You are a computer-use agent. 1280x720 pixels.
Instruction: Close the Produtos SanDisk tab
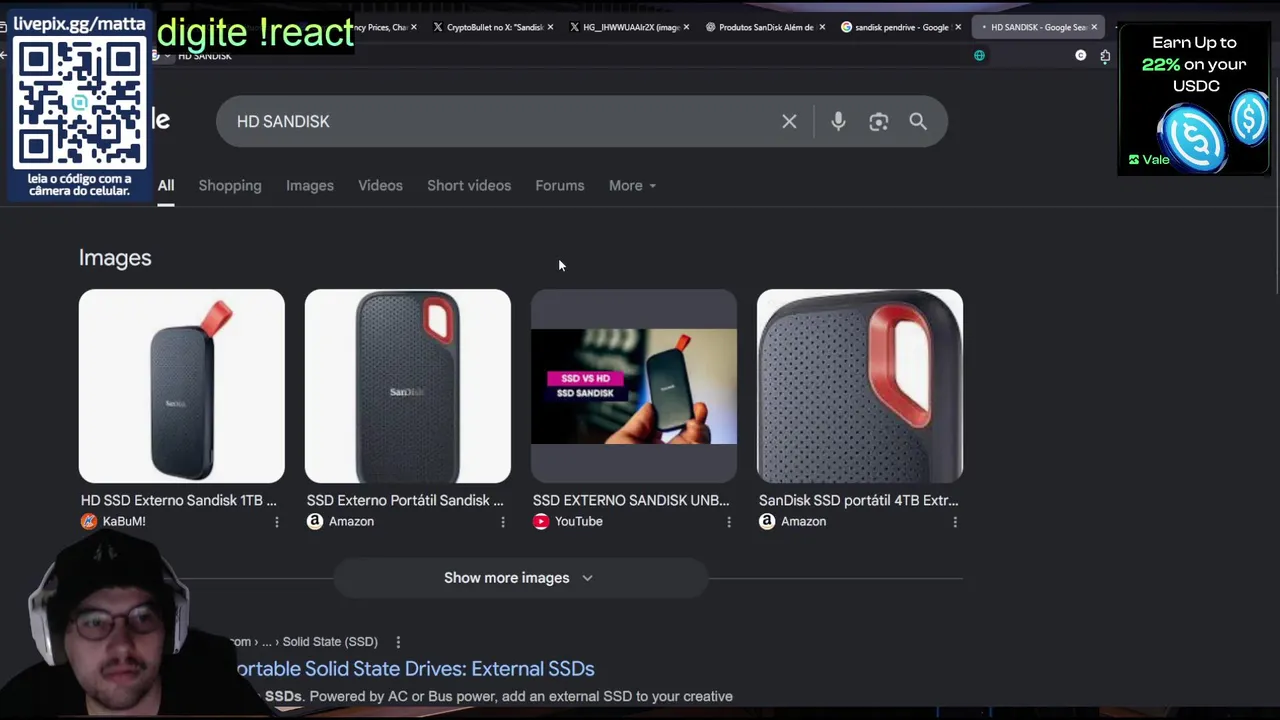pyautogui.click(x=822, y=27)
